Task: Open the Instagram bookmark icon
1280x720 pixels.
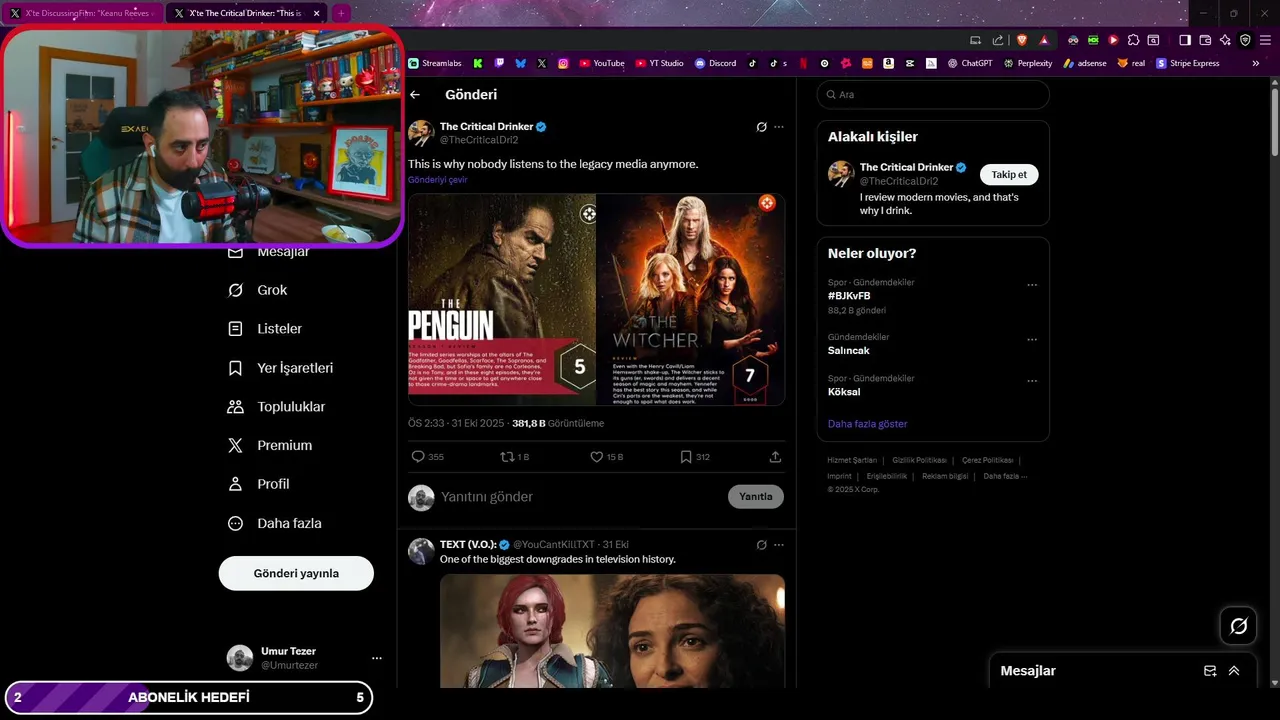Action: 563,63
